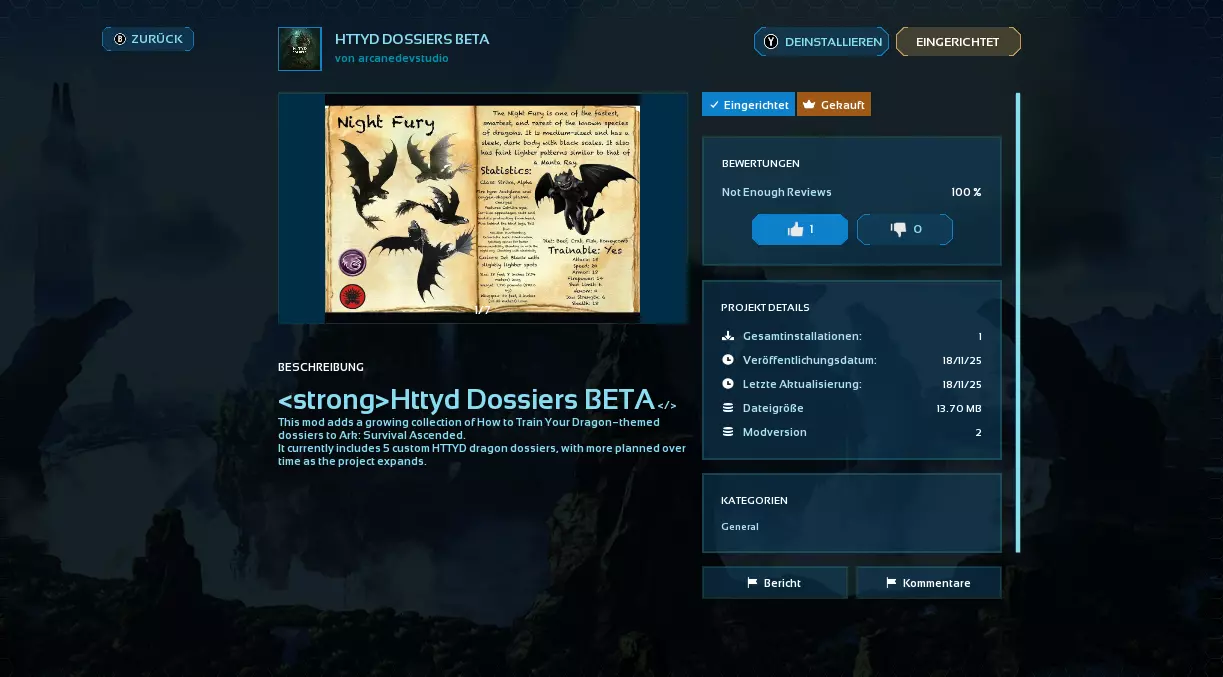Click the clock icon beside Veröffentlichungsdatum
The image size is (1223, 677).
[x=728, y=360]
